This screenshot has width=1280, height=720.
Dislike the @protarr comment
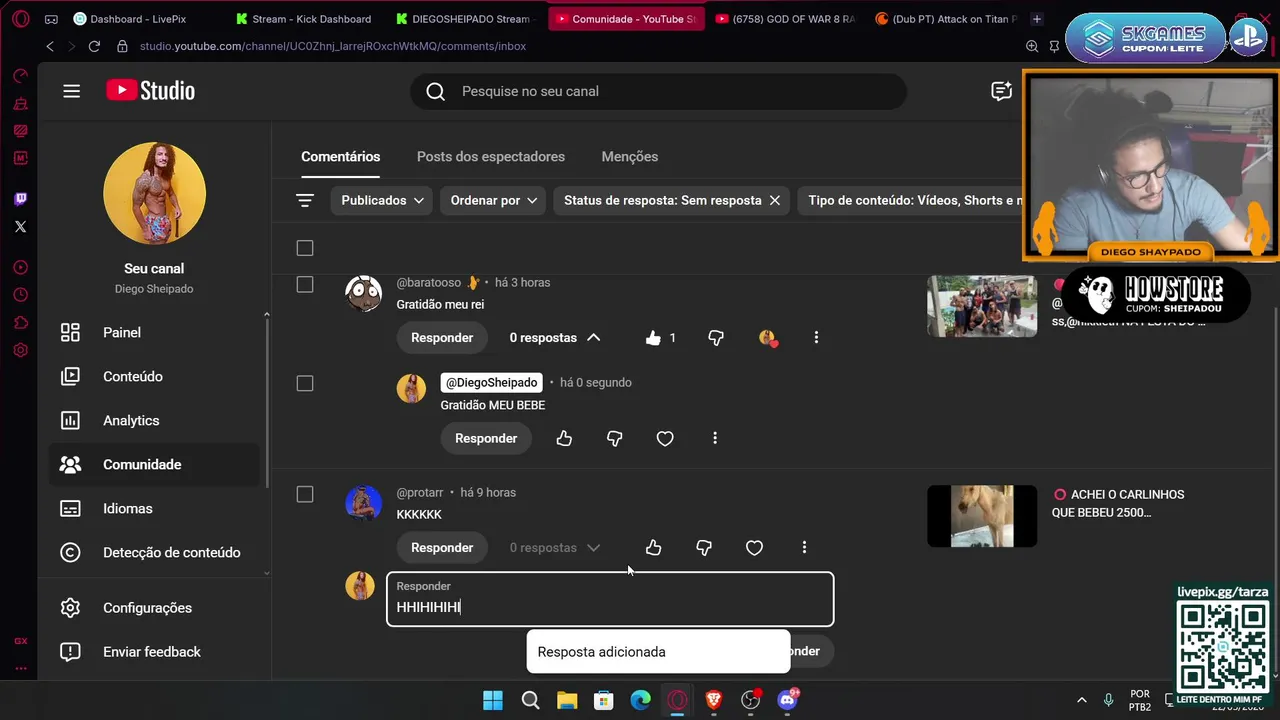704,547
